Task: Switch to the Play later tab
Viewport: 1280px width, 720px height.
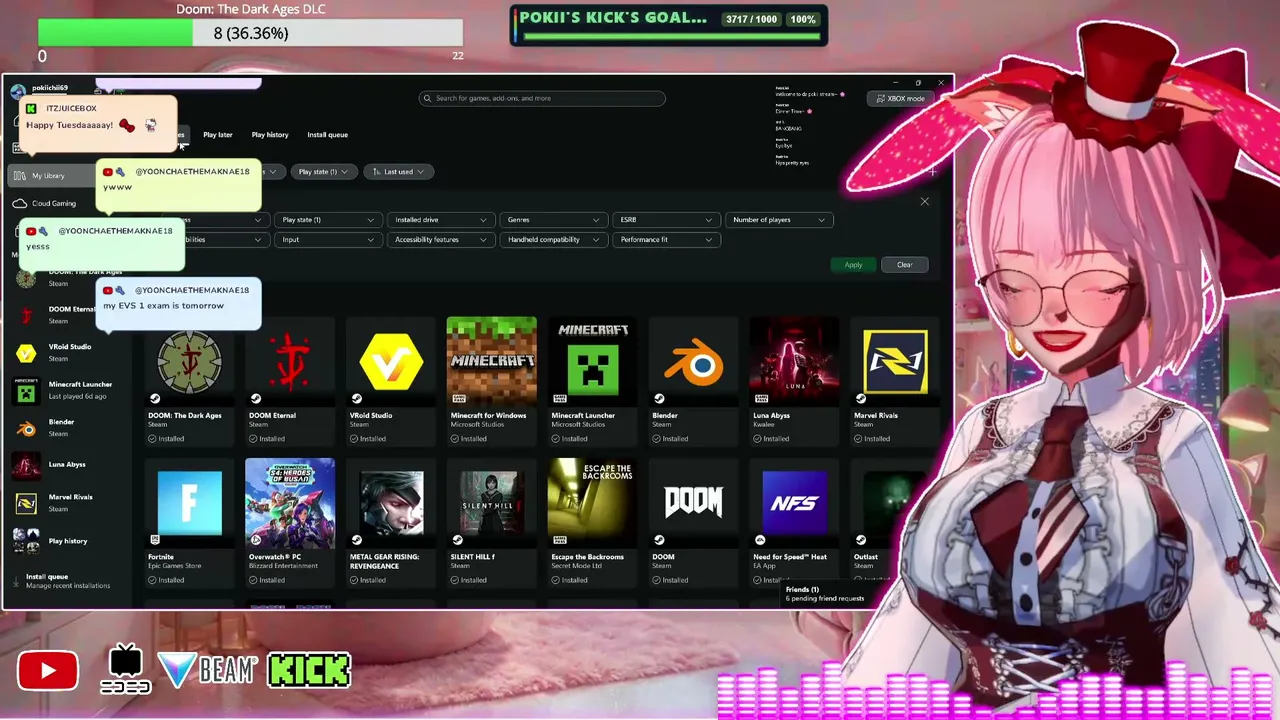Action: tap(218, 135)
